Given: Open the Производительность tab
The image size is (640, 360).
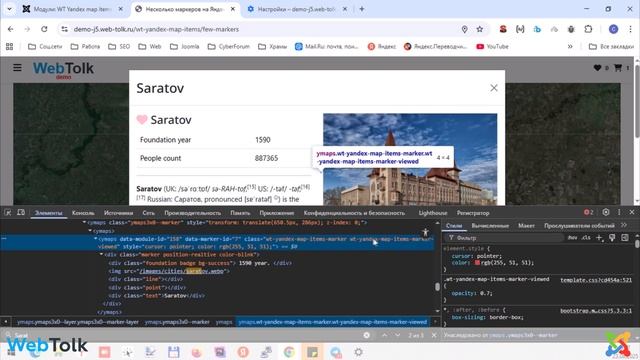Looking at the screenshot, I should click(x=193, y=213).
